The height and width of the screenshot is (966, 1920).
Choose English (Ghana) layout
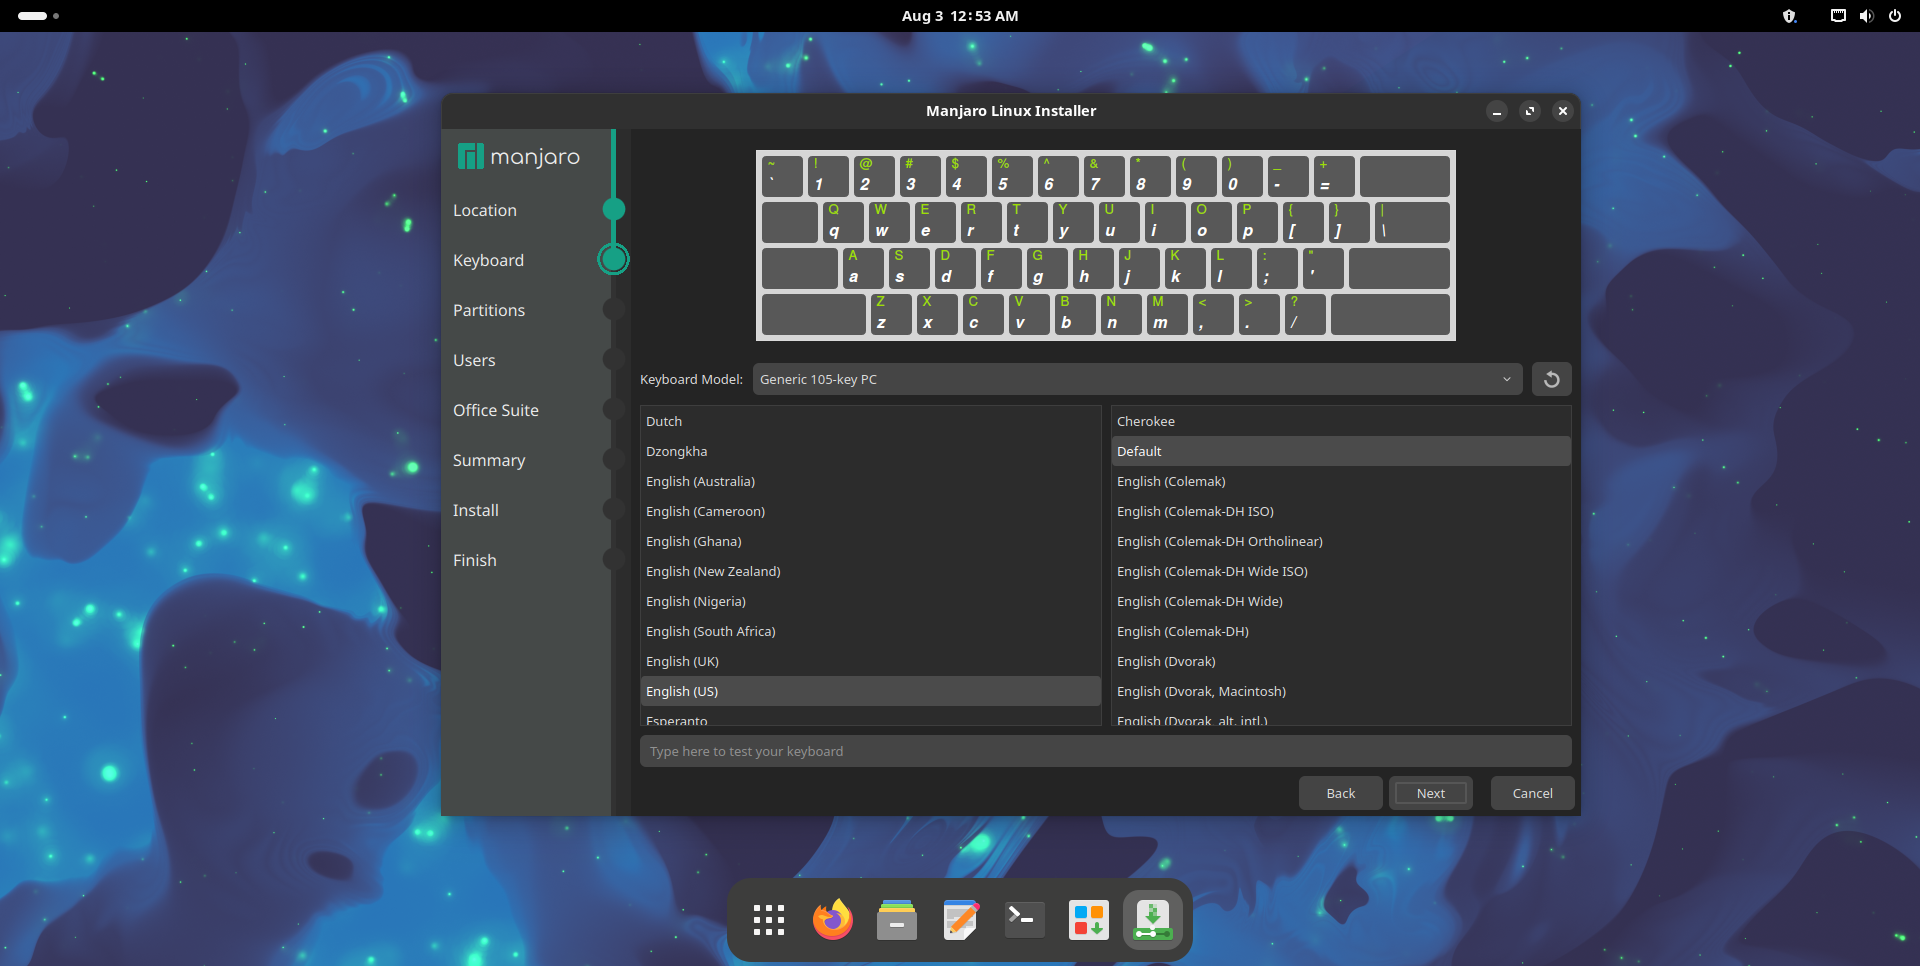[x=870, y=541]
